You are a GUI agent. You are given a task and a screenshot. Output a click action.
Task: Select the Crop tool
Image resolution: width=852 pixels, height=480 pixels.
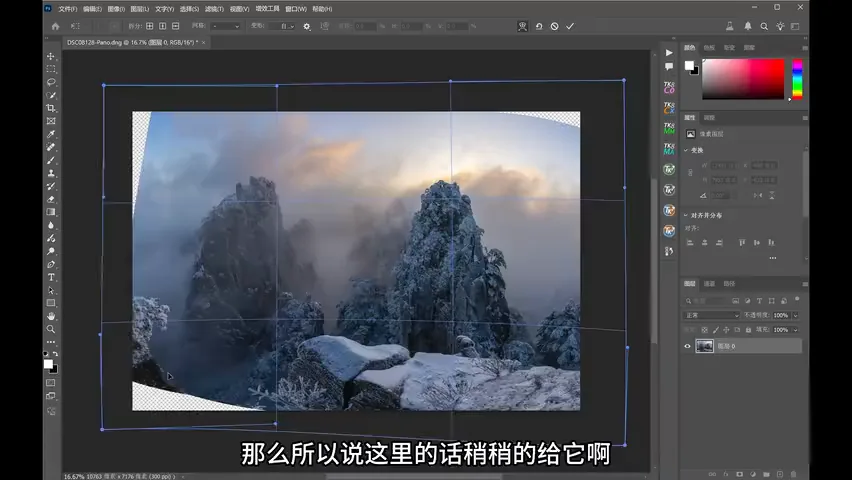[x=51, y=108]
